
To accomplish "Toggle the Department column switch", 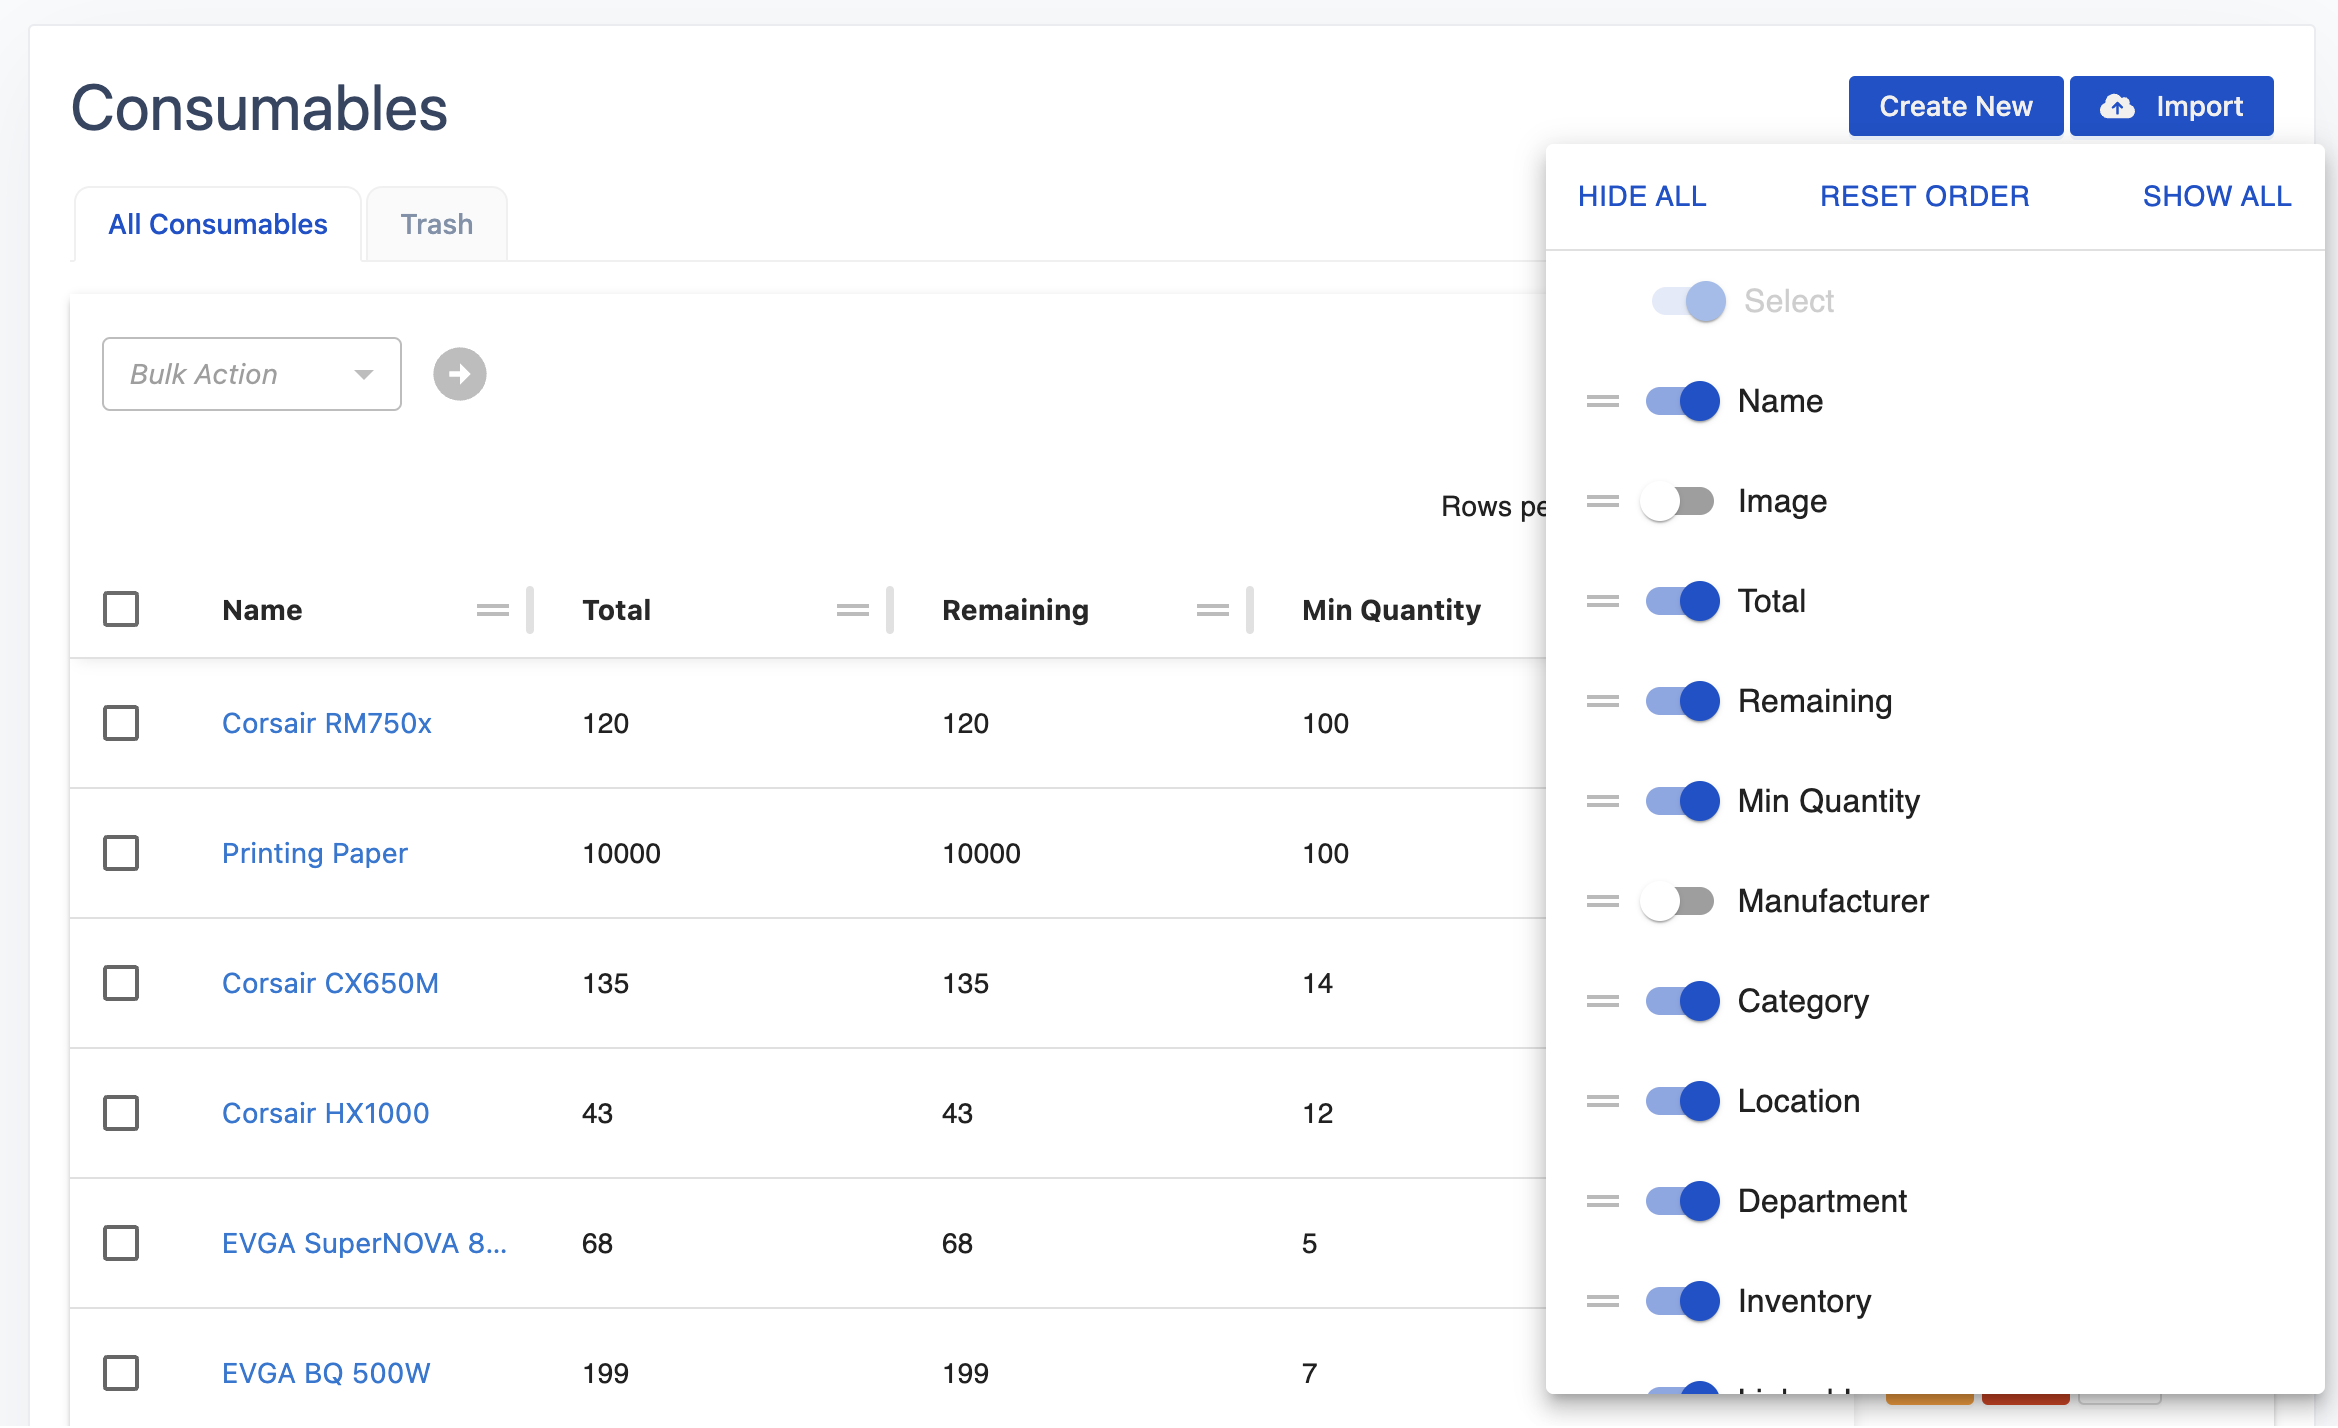I will tap(1683, 1201).
